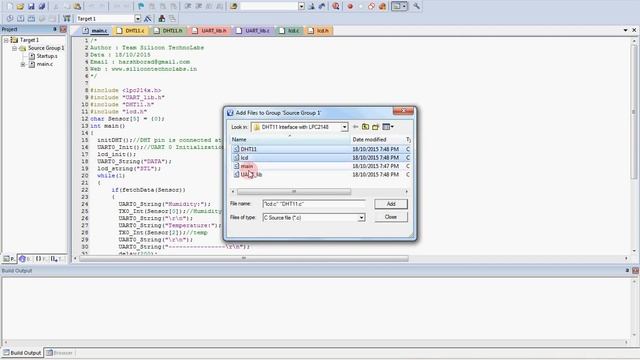Go up one folder level in dialog
The height and width of the screenshot is (360, 640).
pyautogui.click(x=365, y=127)
